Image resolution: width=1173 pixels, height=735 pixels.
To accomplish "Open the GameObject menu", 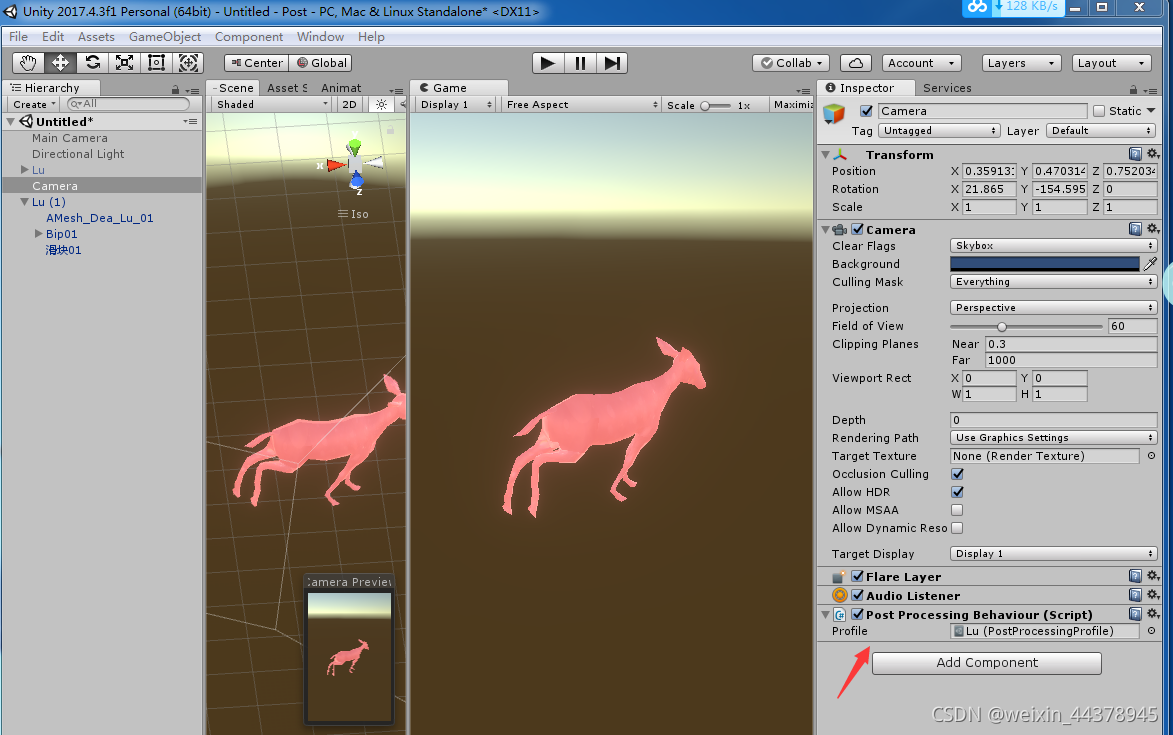I will 165,37.
